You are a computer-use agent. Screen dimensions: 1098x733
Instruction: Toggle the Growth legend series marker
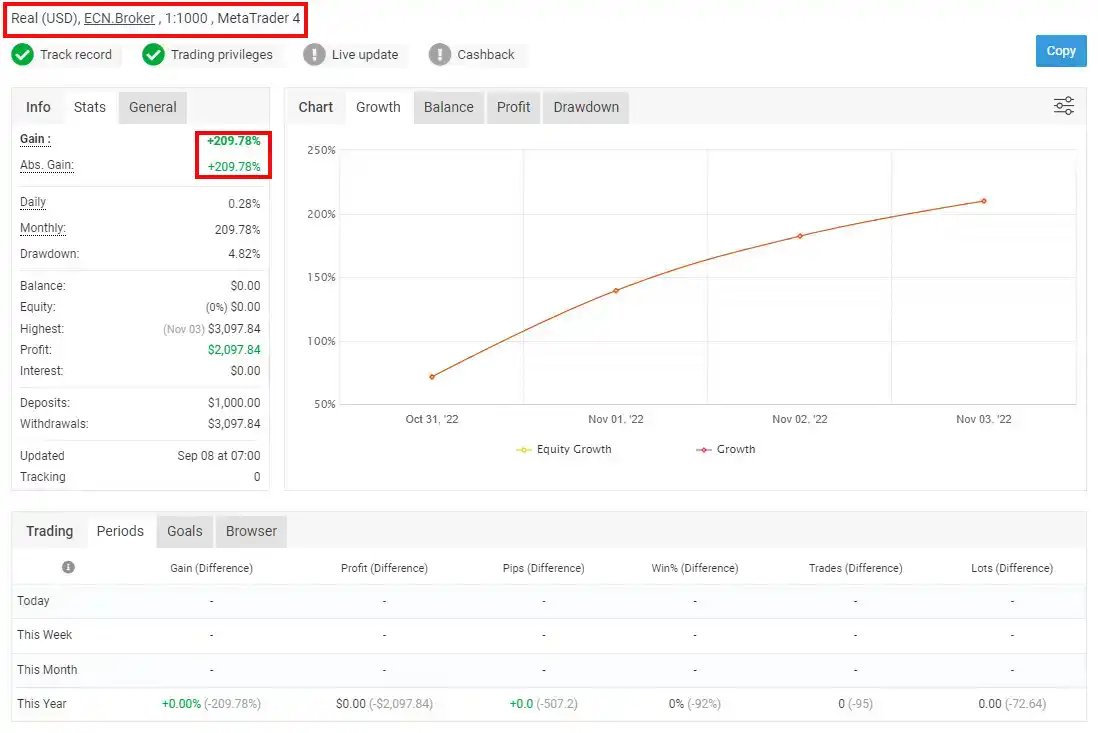[x=704, y=449]
